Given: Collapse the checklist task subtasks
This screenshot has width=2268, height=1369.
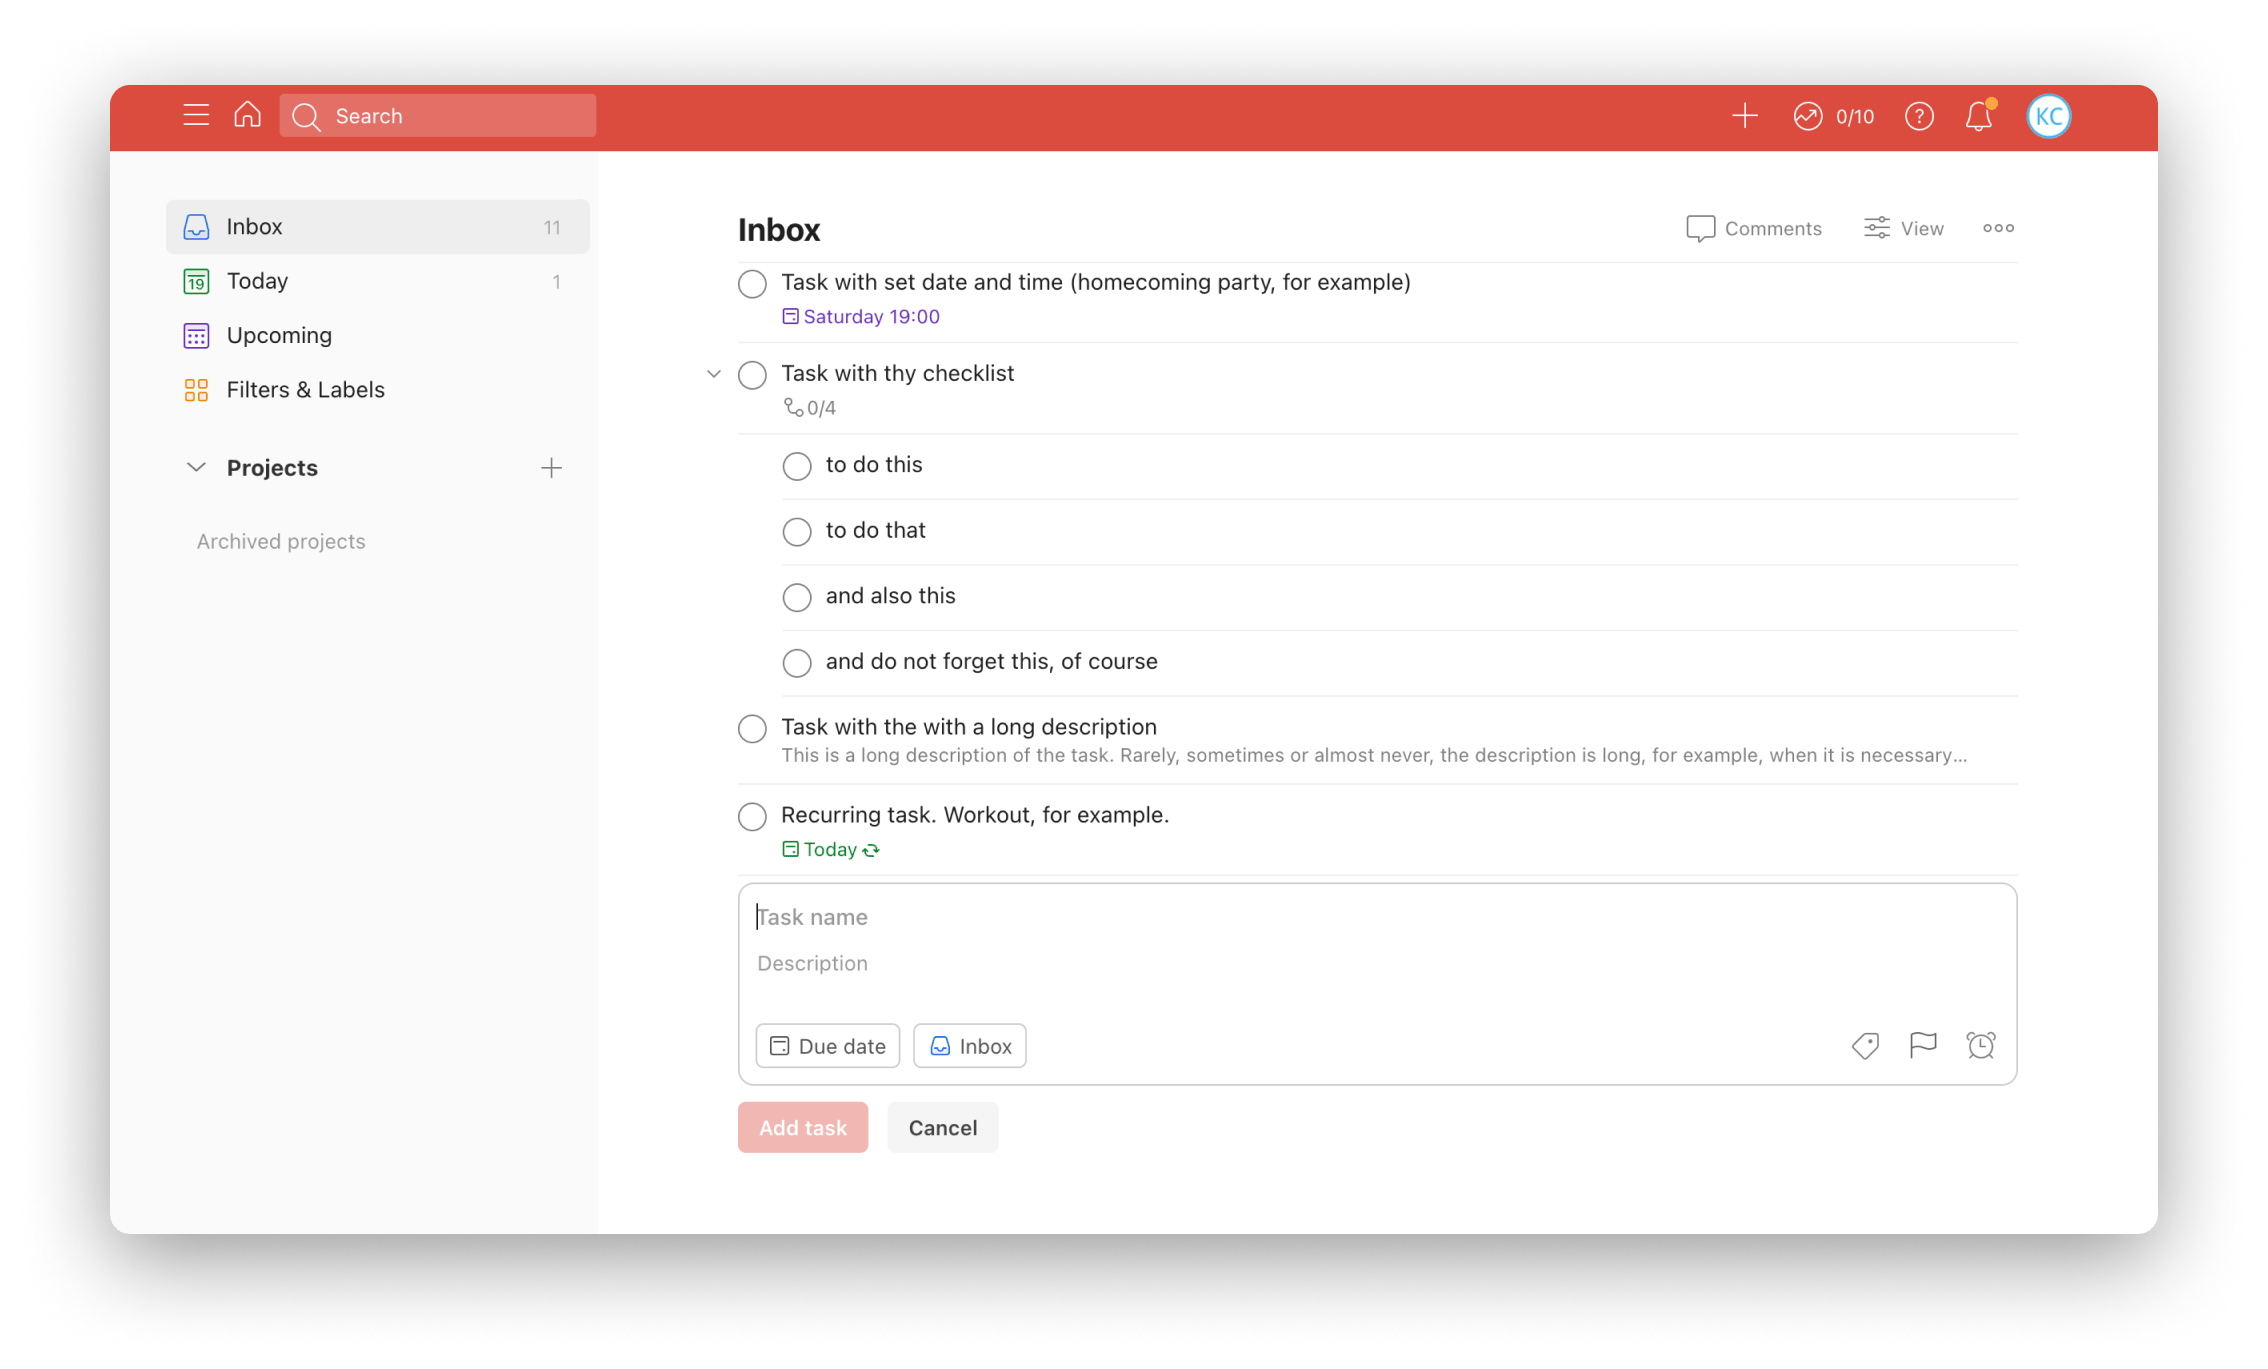Looking at the screenshot, I should coord(714,374).
